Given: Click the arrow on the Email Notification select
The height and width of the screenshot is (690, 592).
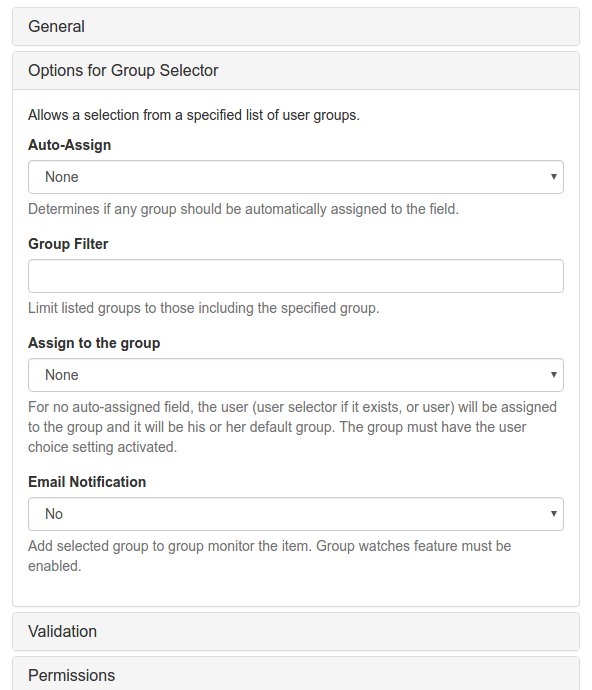Looking at the screenshot, I should point(554,514).
